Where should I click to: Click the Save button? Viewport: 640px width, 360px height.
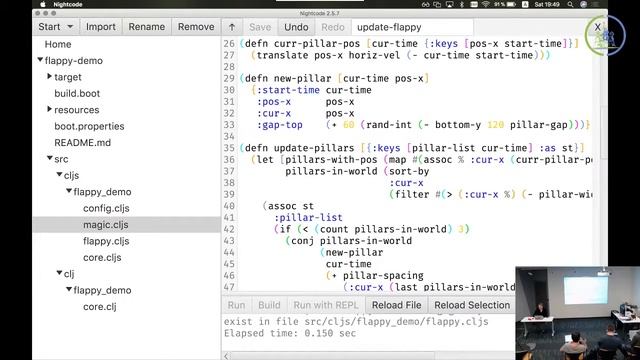tap(260, 27)
